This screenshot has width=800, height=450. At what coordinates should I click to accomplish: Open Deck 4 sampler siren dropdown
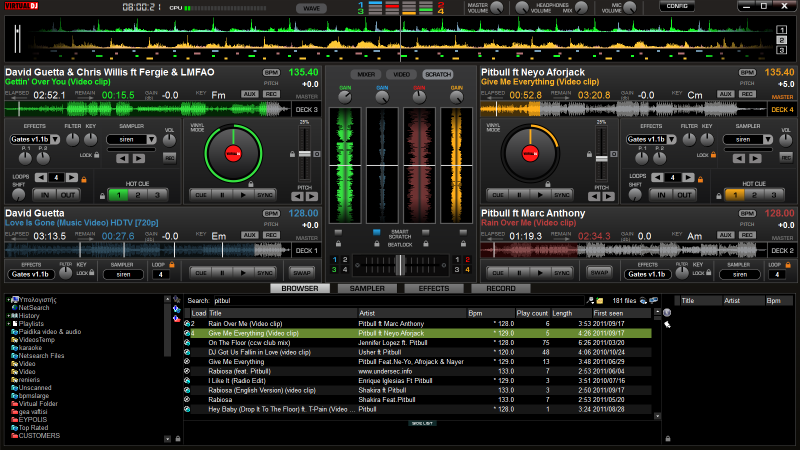(x=747, y=139)
